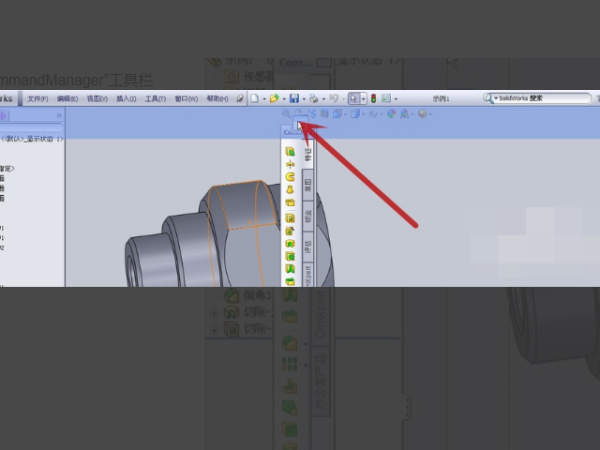The image size is (600, 450).
Task: Open the 工具(T) menu
Action: click(x=154, y=99)
